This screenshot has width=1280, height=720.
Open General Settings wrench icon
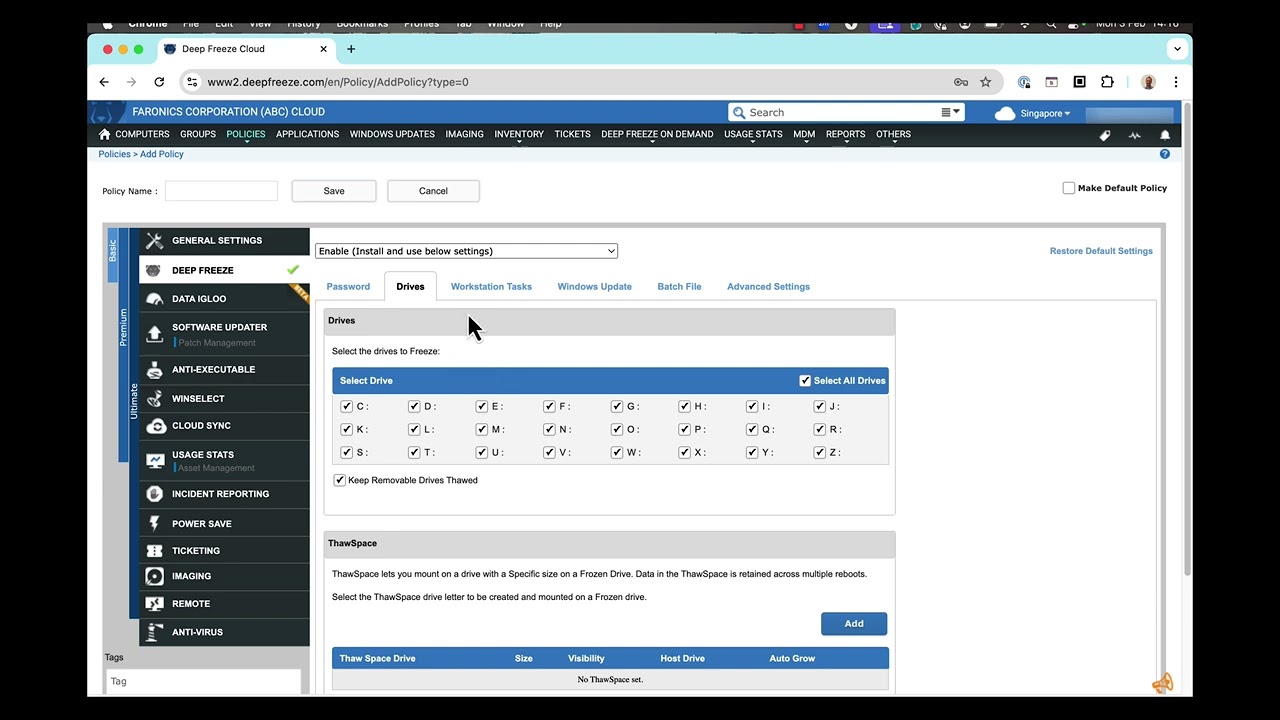coord(154,241)
